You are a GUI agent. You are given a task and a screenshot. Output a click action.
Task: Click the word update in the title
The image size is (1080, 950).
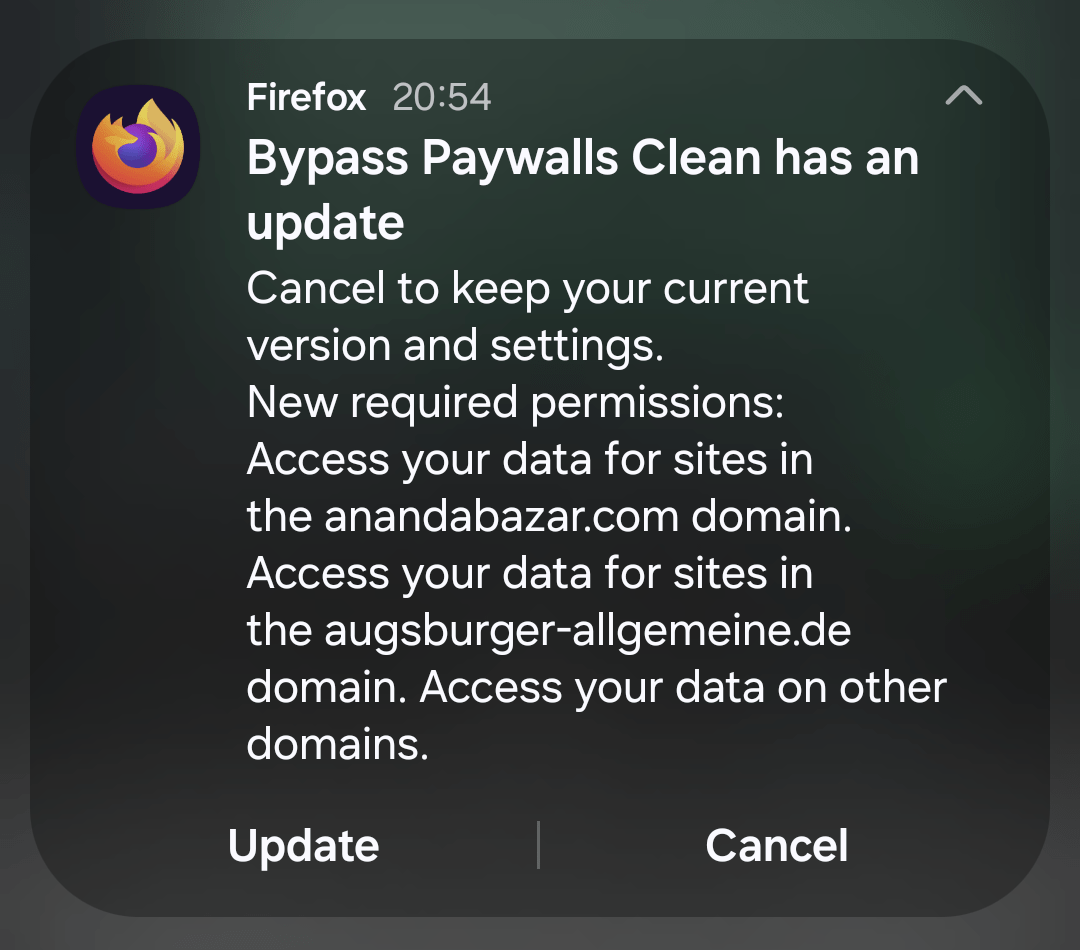click(x=325, y=223)
